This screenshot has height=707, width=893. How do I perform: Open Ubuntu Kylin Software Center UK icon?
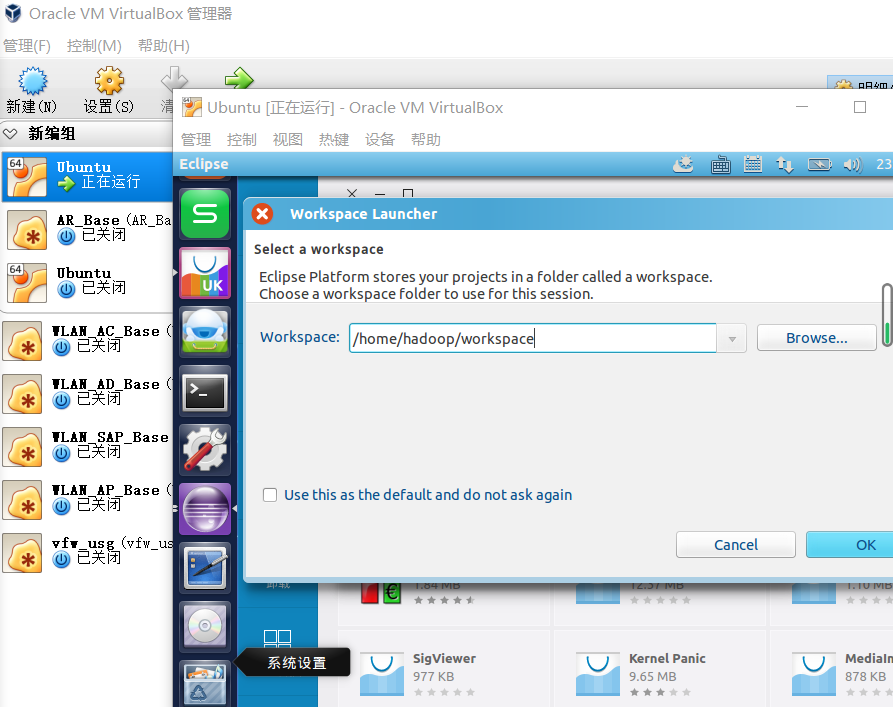point(205,273)
